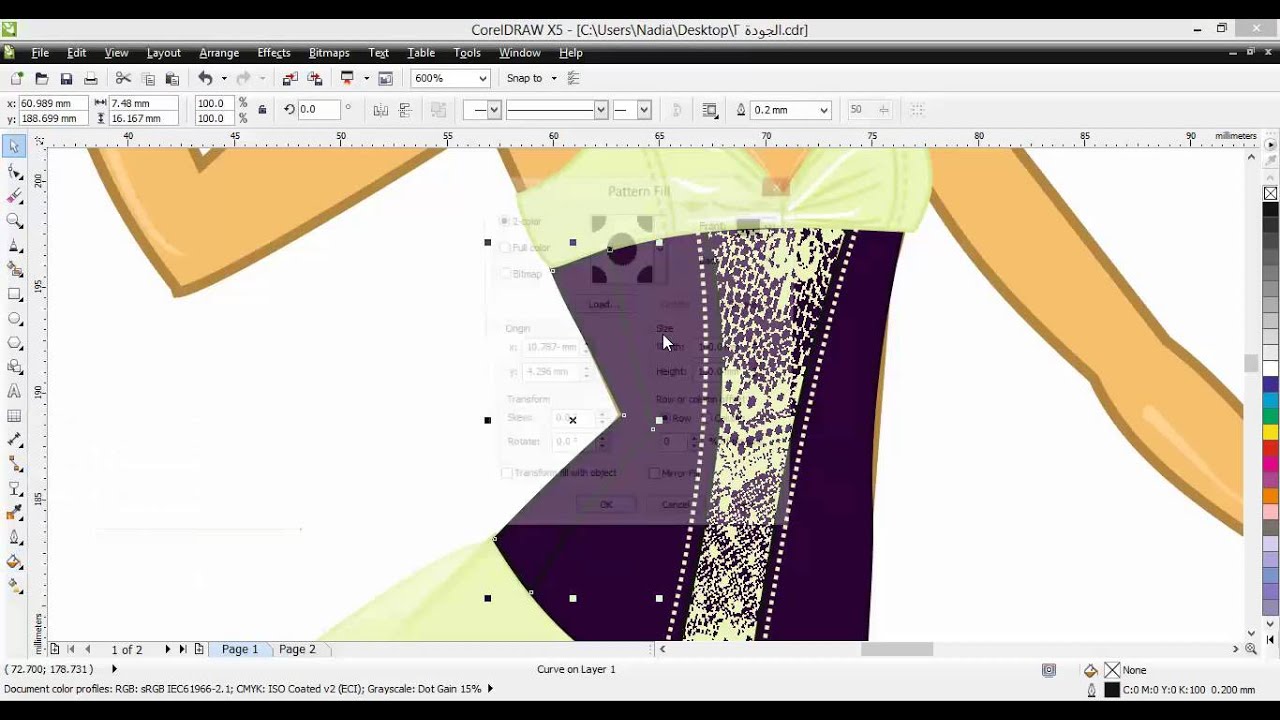
Task: Cut selection with the scissors icon
Action: click(123, 78)
